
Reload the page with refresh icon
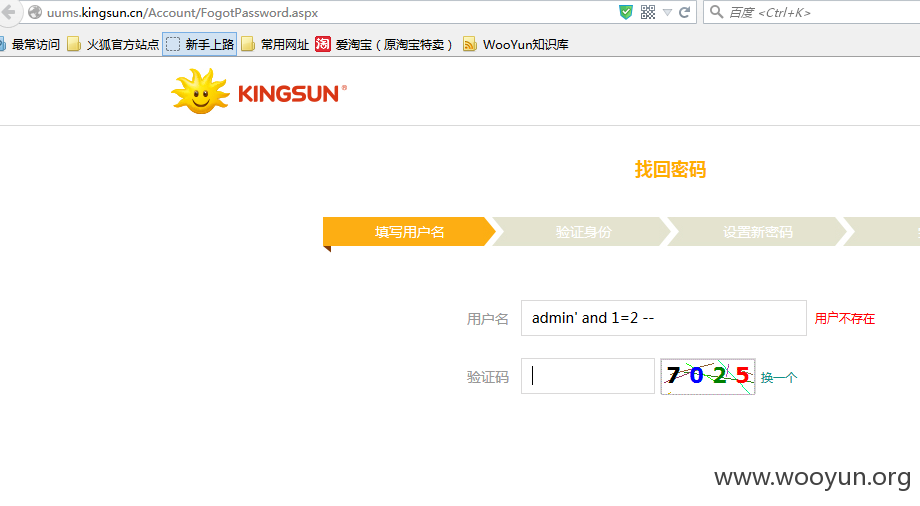pyautogui.click(x=684, y=12)
